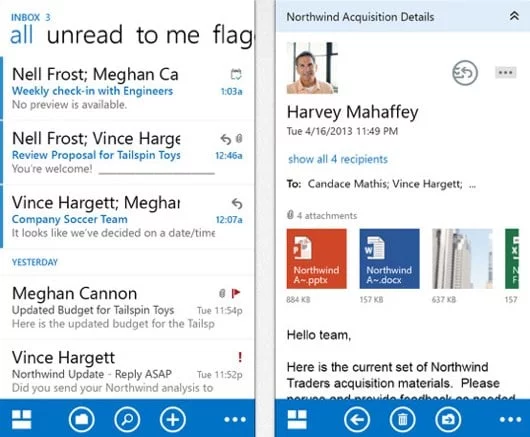
Task: Open the building photo attachment
Action: tap(462, 259)
